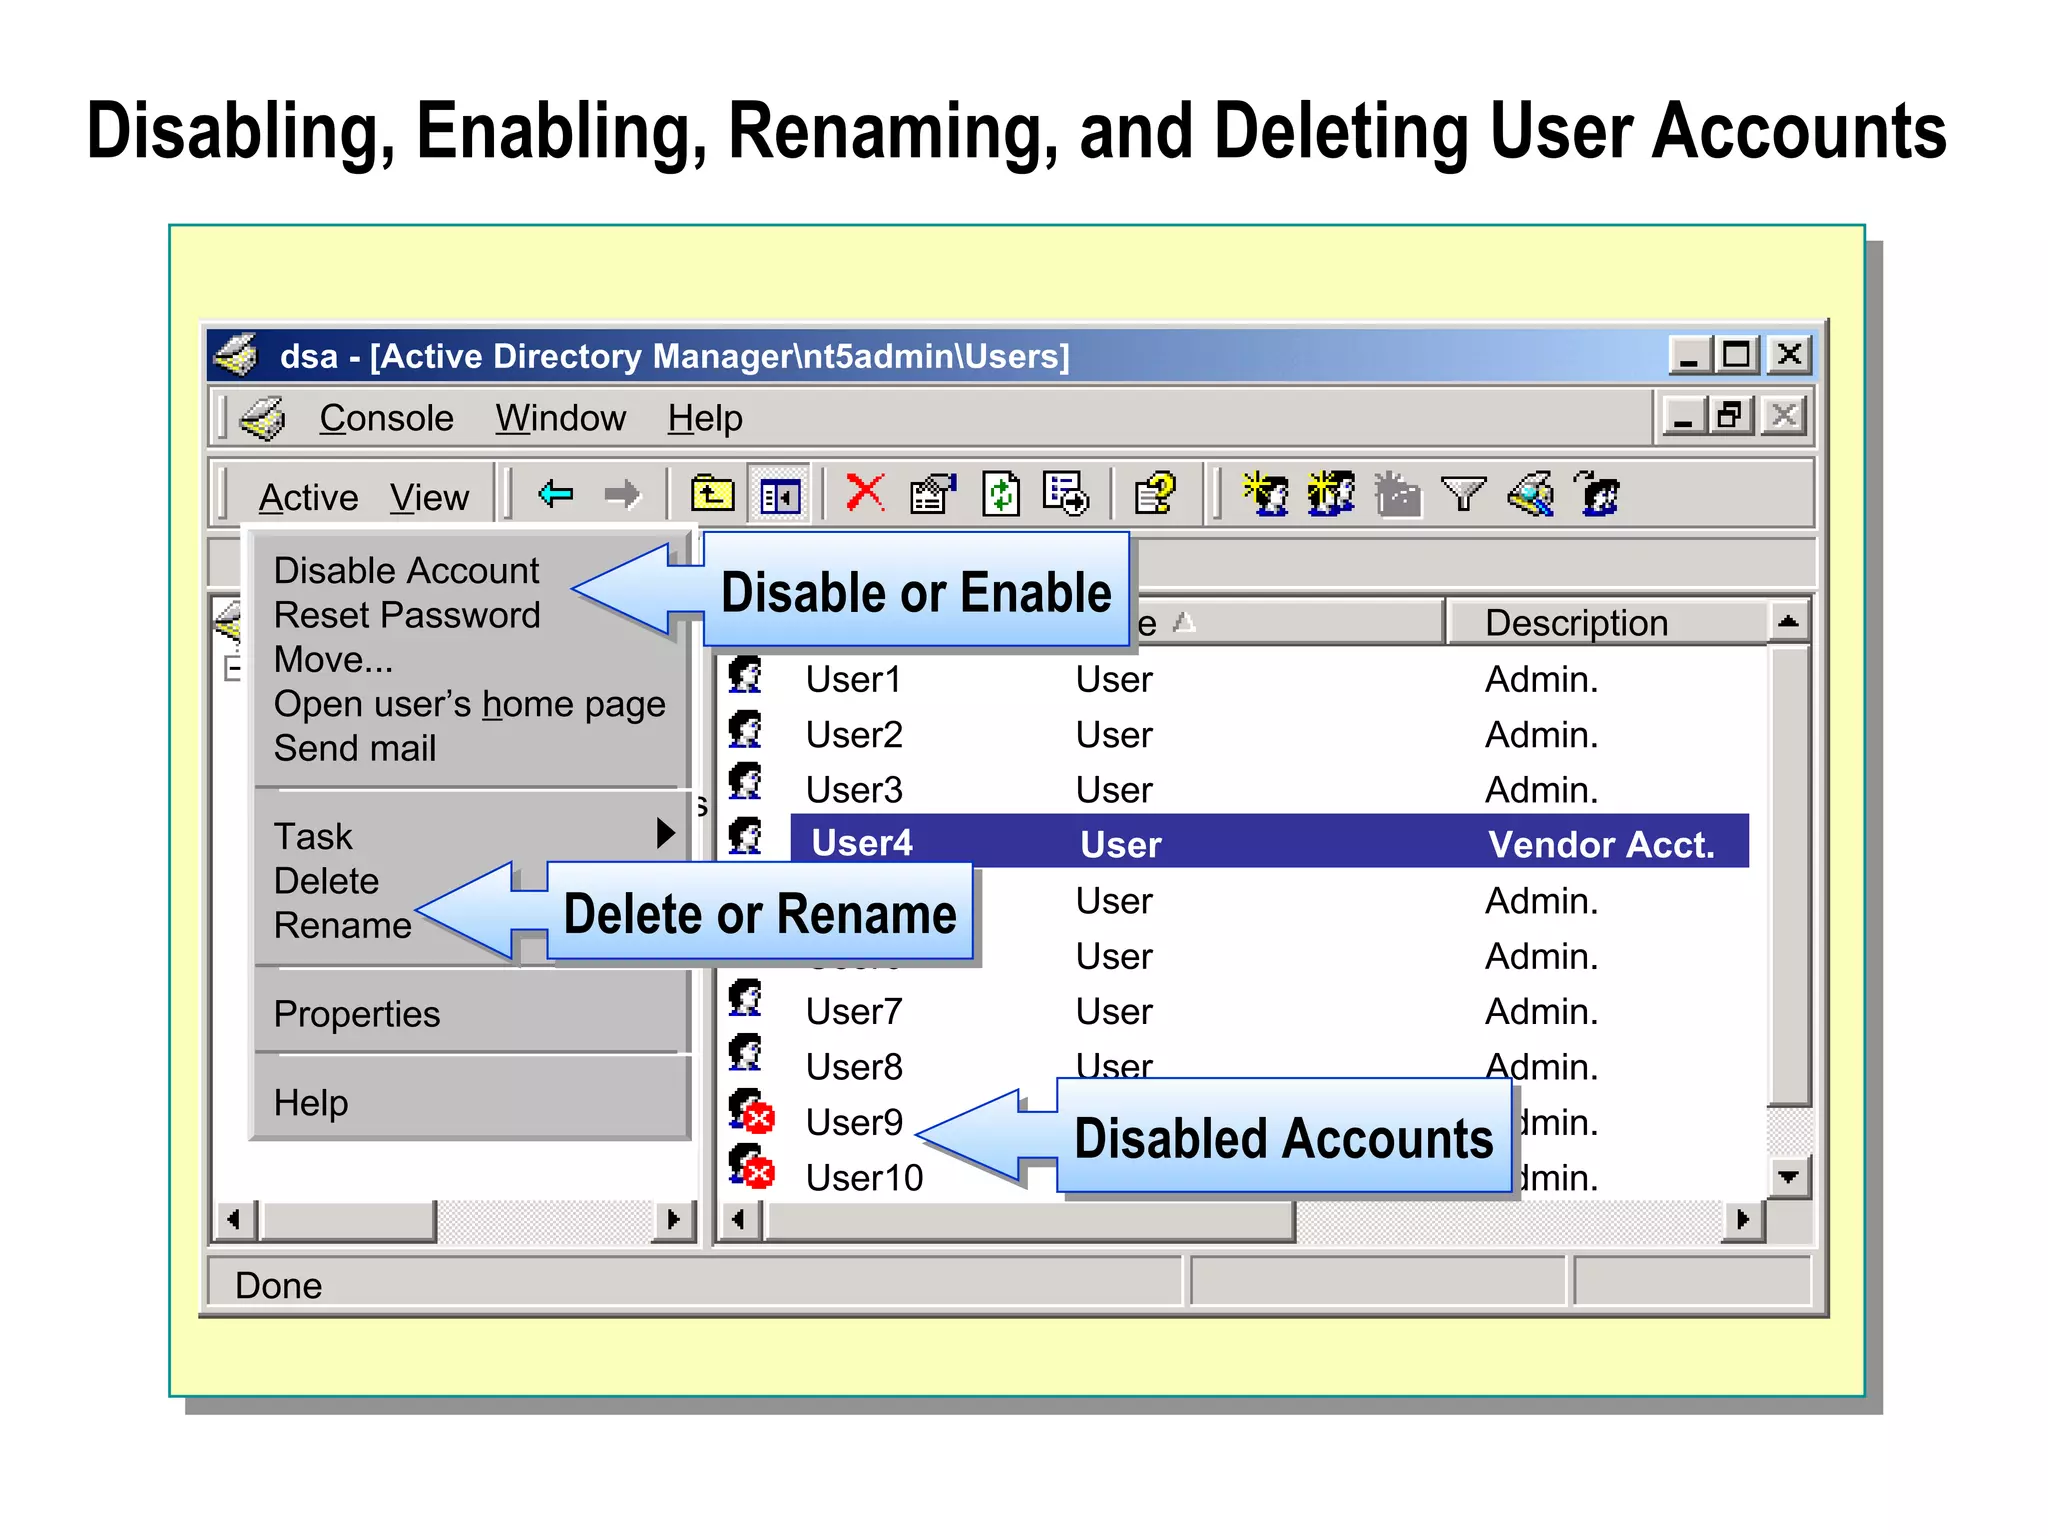
Task: Click the Forward arrow toolbar icon
Action: coord(622,494)
